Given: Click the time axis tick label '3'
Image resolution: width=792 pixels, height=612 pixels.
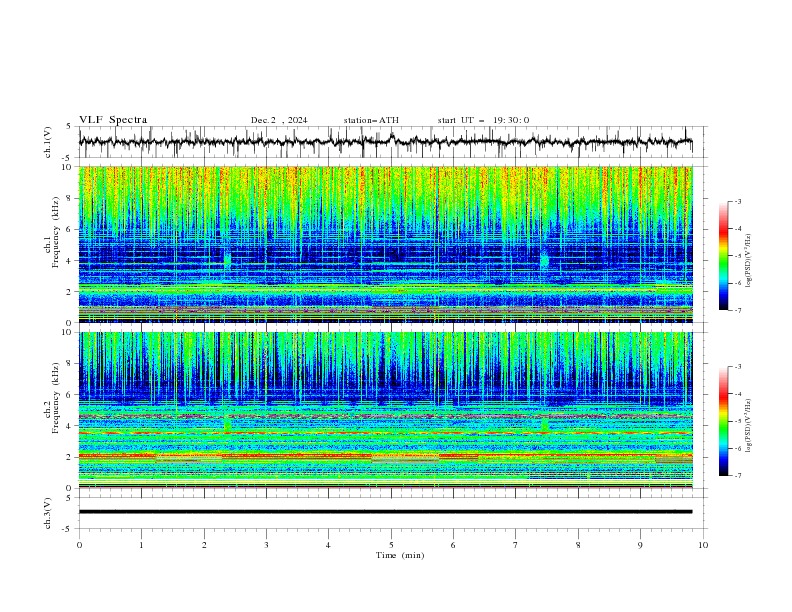Looking at the screenshot, I should pos(266,545).
